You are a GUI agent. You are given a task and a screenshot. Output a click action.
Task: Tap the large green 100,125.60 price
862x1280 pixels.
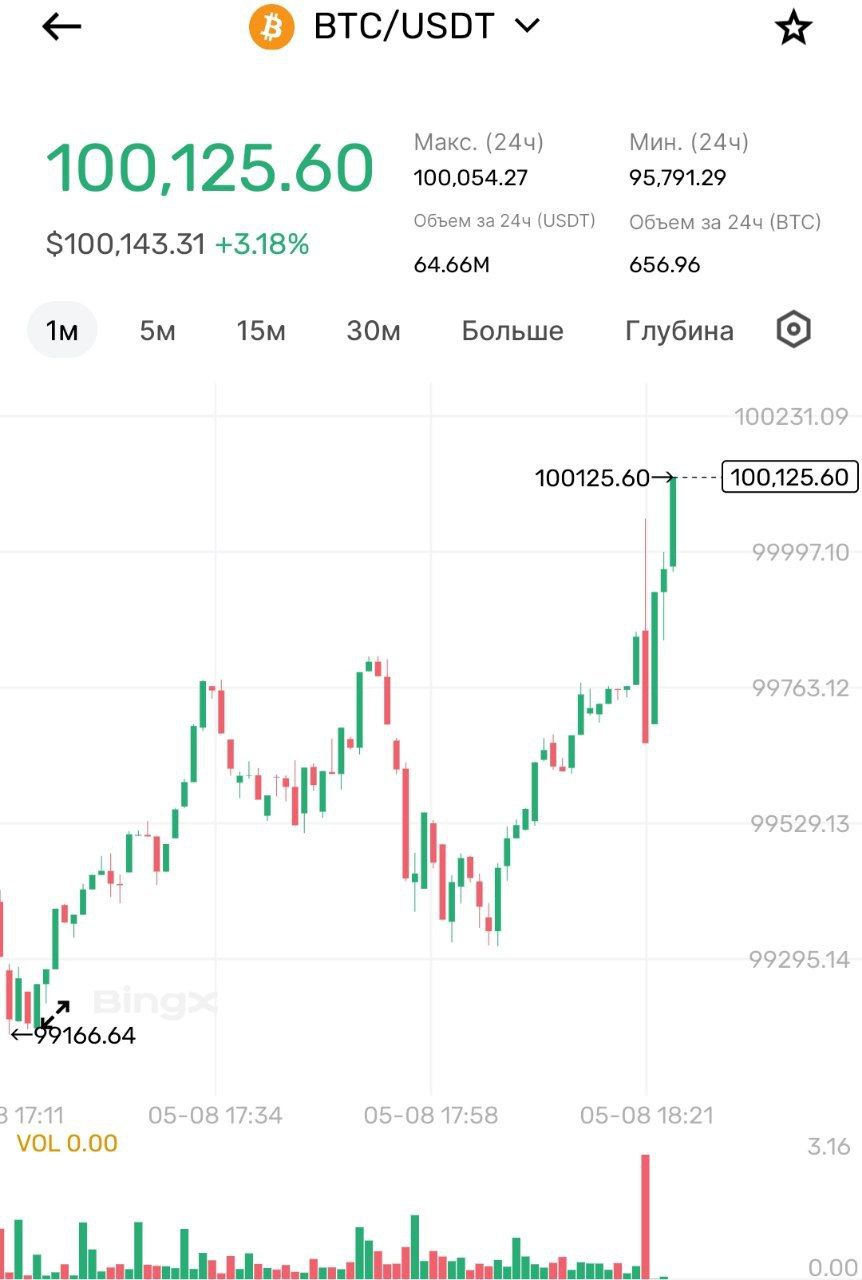click(x=210, y=168)
